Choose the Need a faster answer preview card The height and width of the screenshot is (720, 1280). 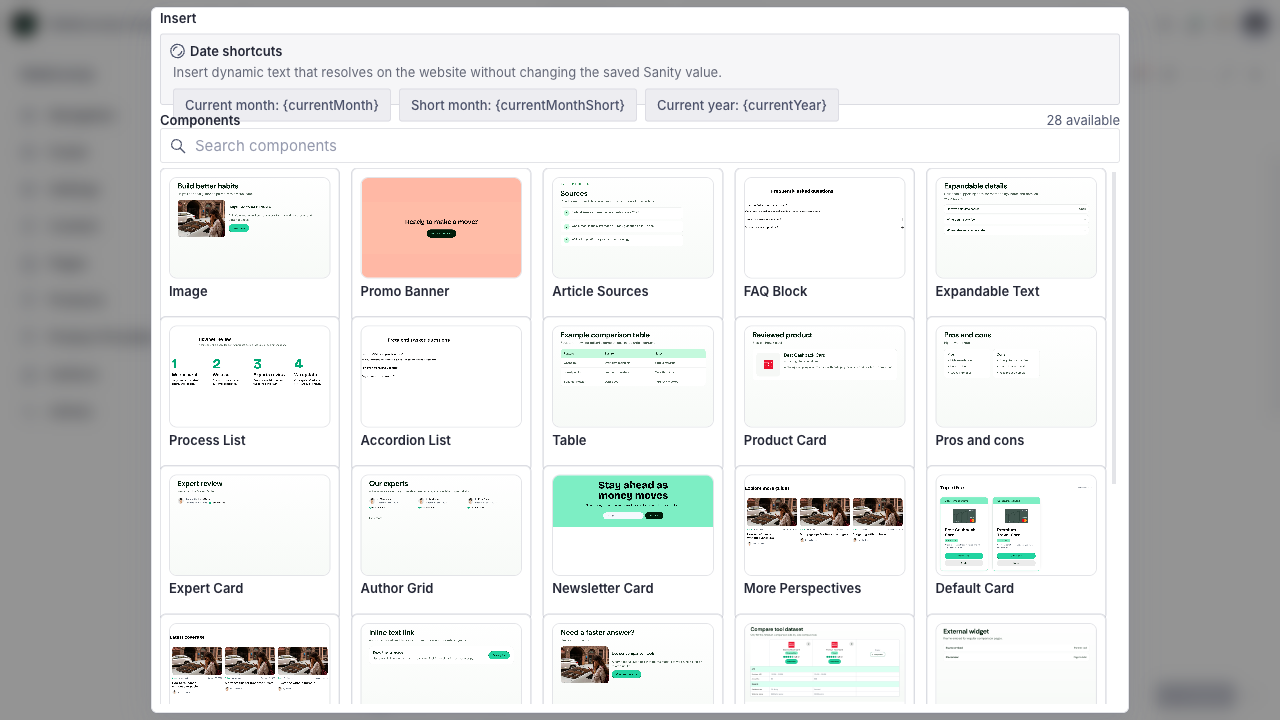633,660
